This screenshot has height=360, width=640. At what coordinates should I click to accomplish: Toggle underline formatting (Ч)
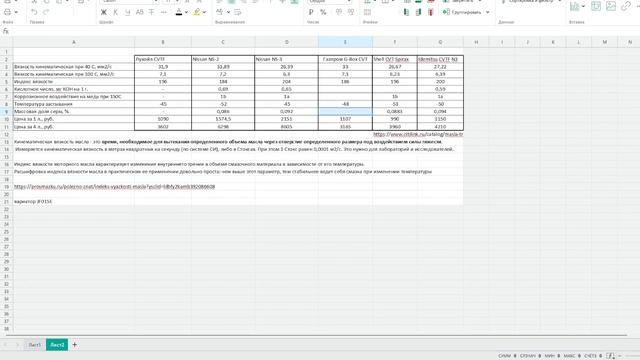pos(127,13)
